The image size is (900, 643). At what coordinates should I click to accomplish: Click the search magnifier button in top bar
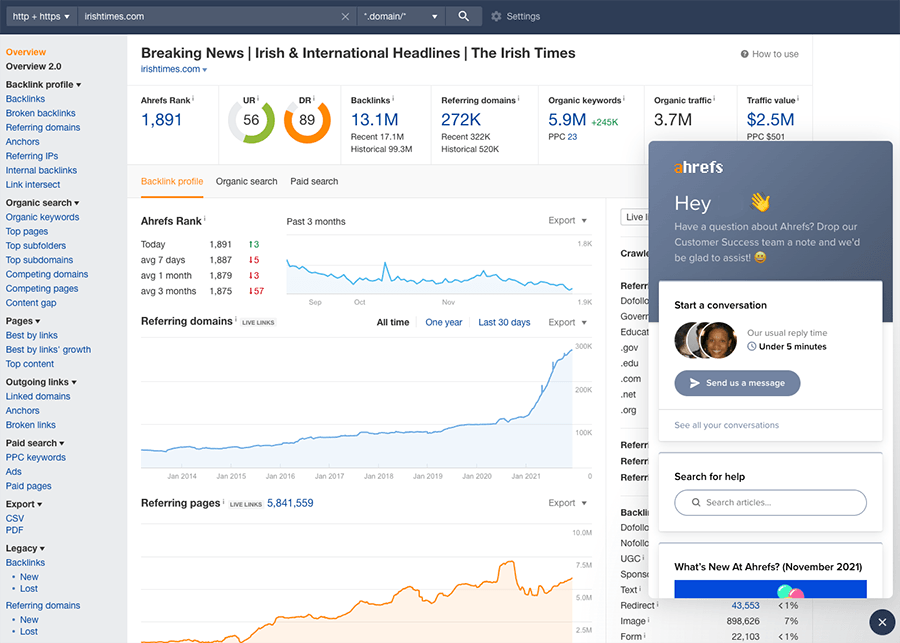(463, 16)
